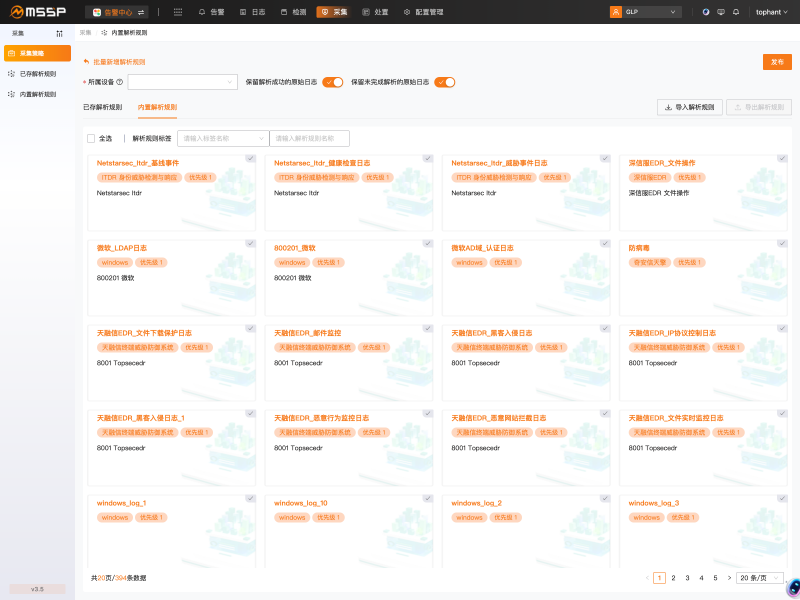Click the 发布 button
The width and height of the screenshot is (800, 600).
777,62
